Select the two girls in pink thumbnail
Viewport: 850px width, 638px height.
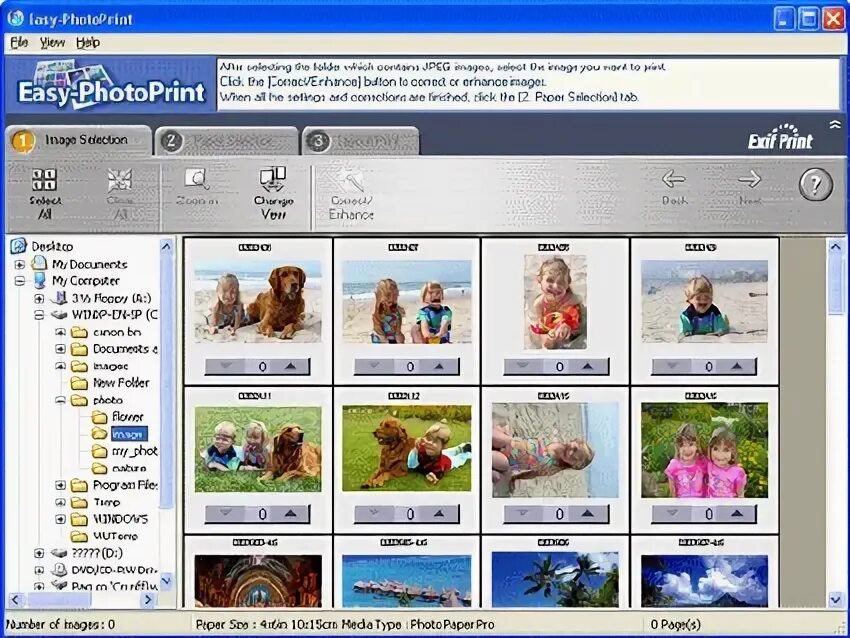(x=704, y=450)
